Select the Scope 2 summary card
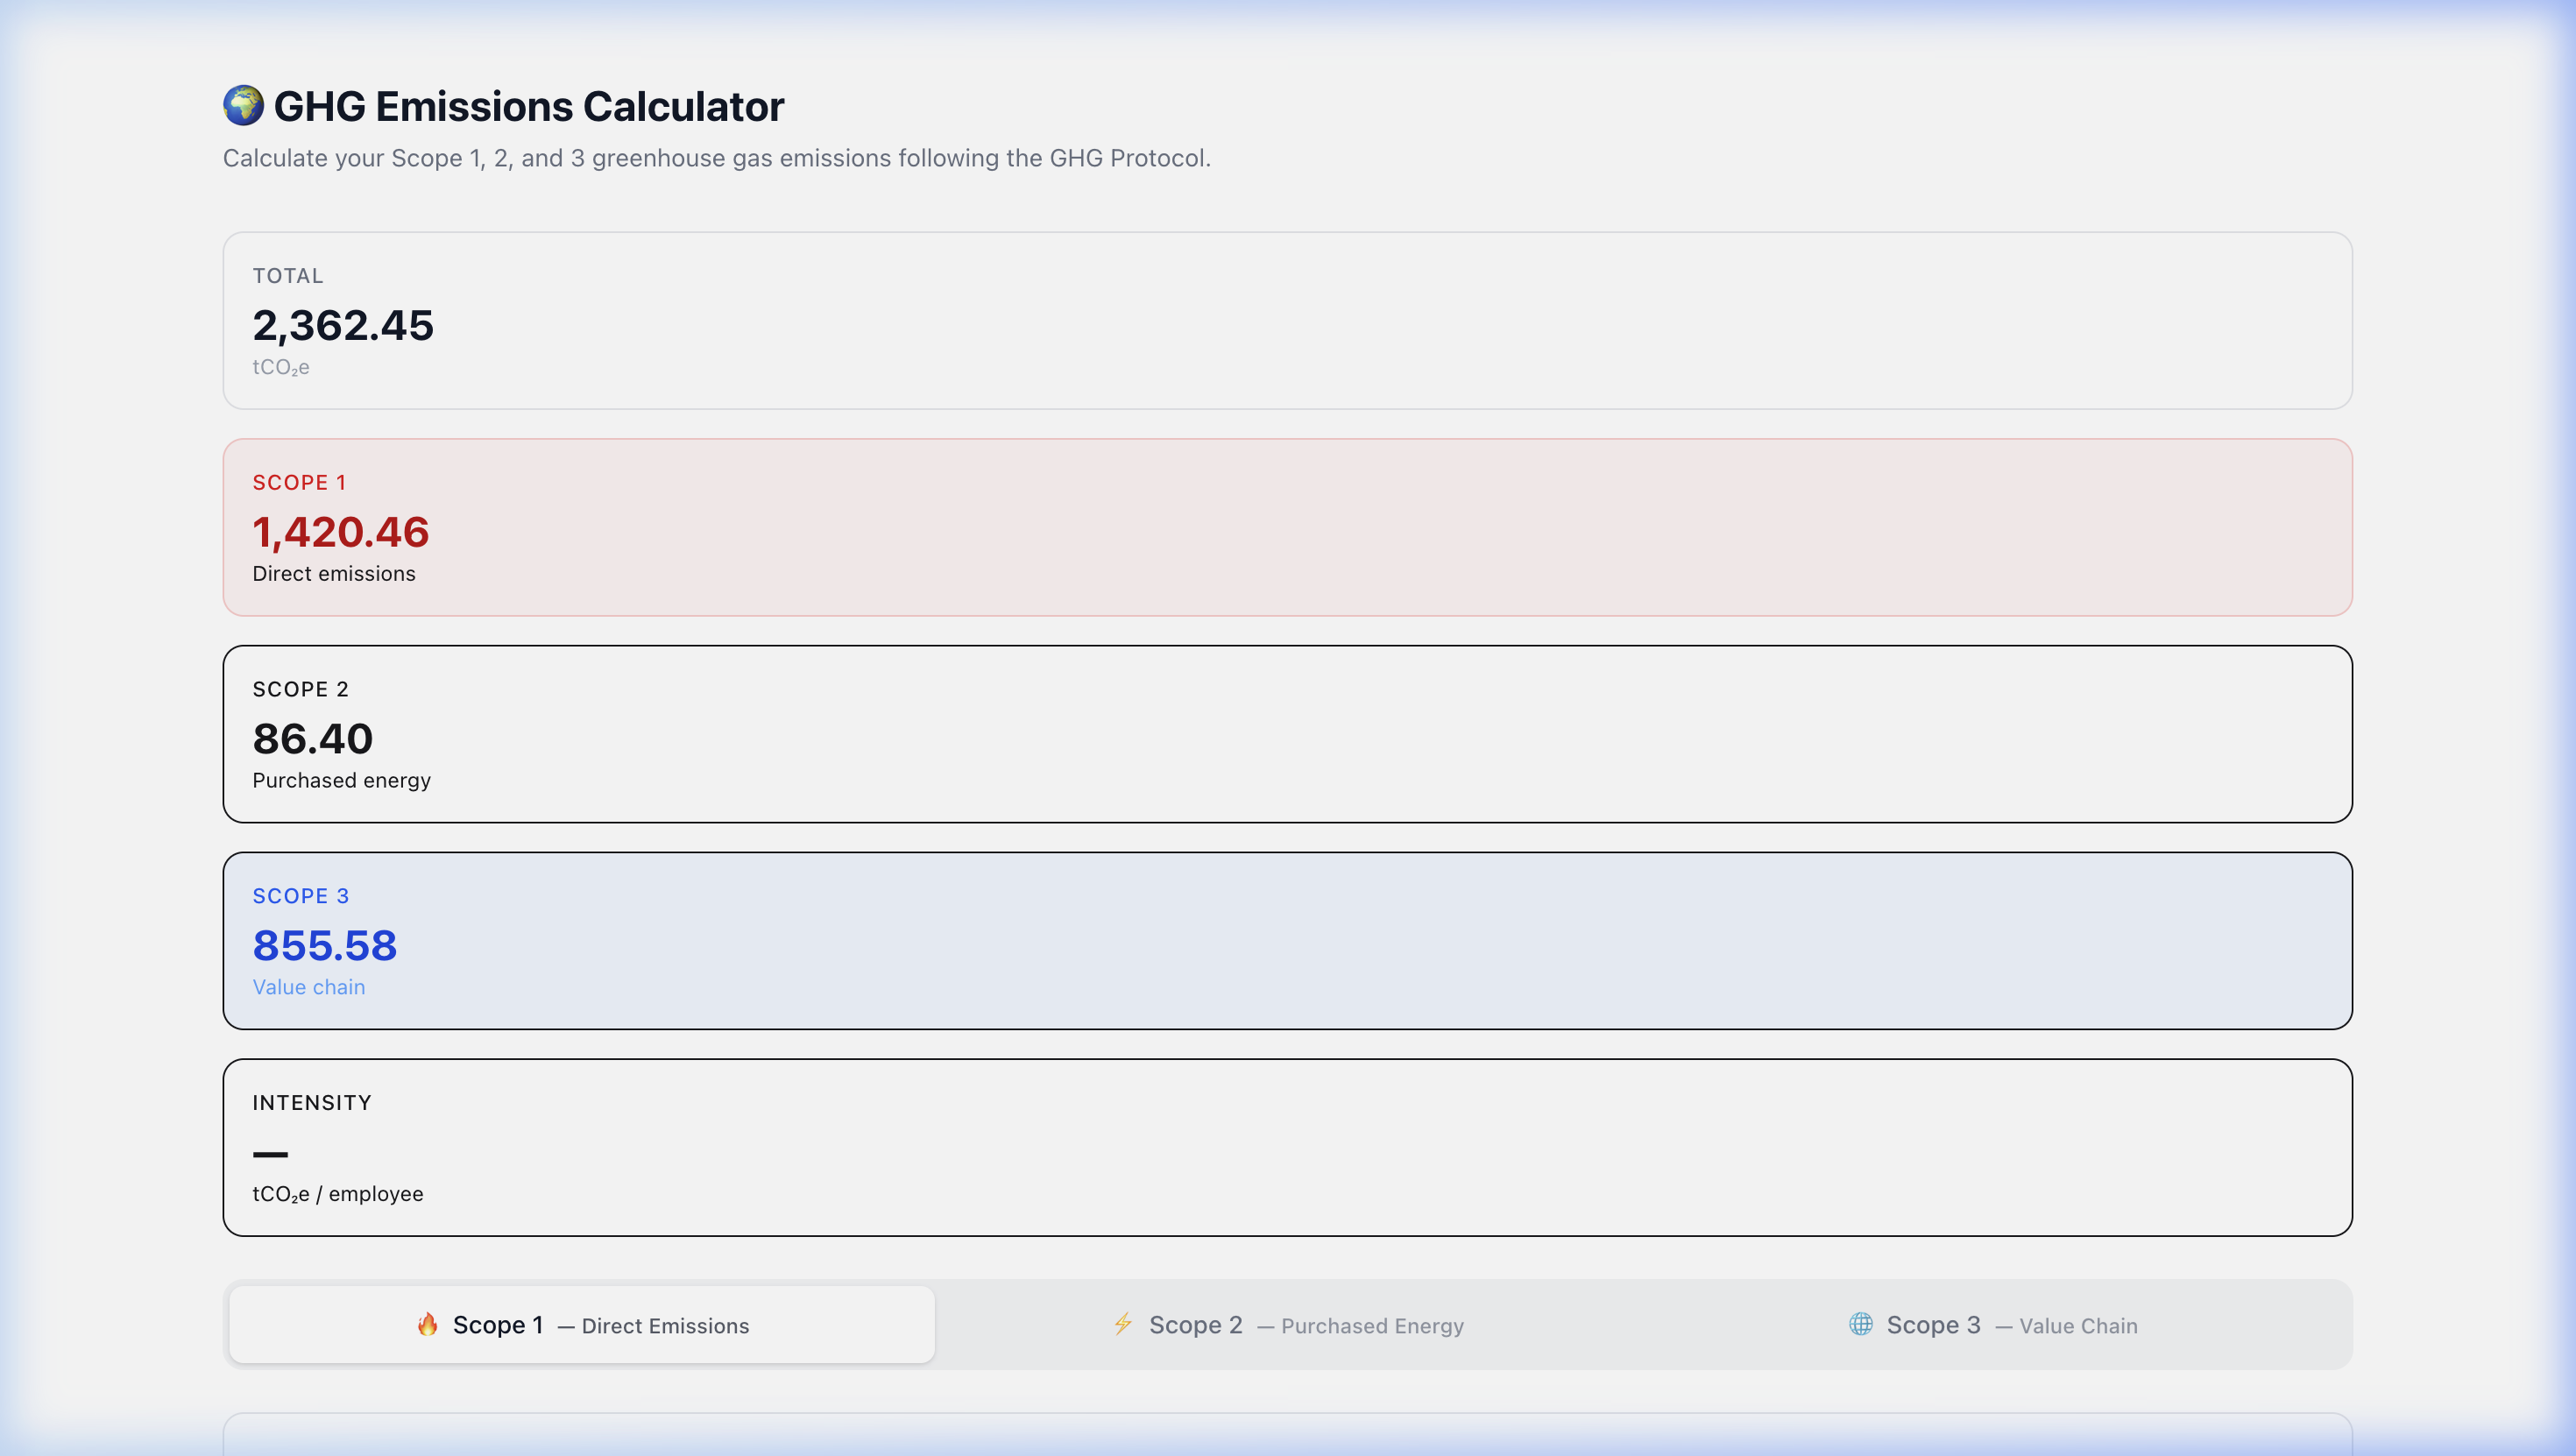The image size is (2576, 1456). point(1288,733)
